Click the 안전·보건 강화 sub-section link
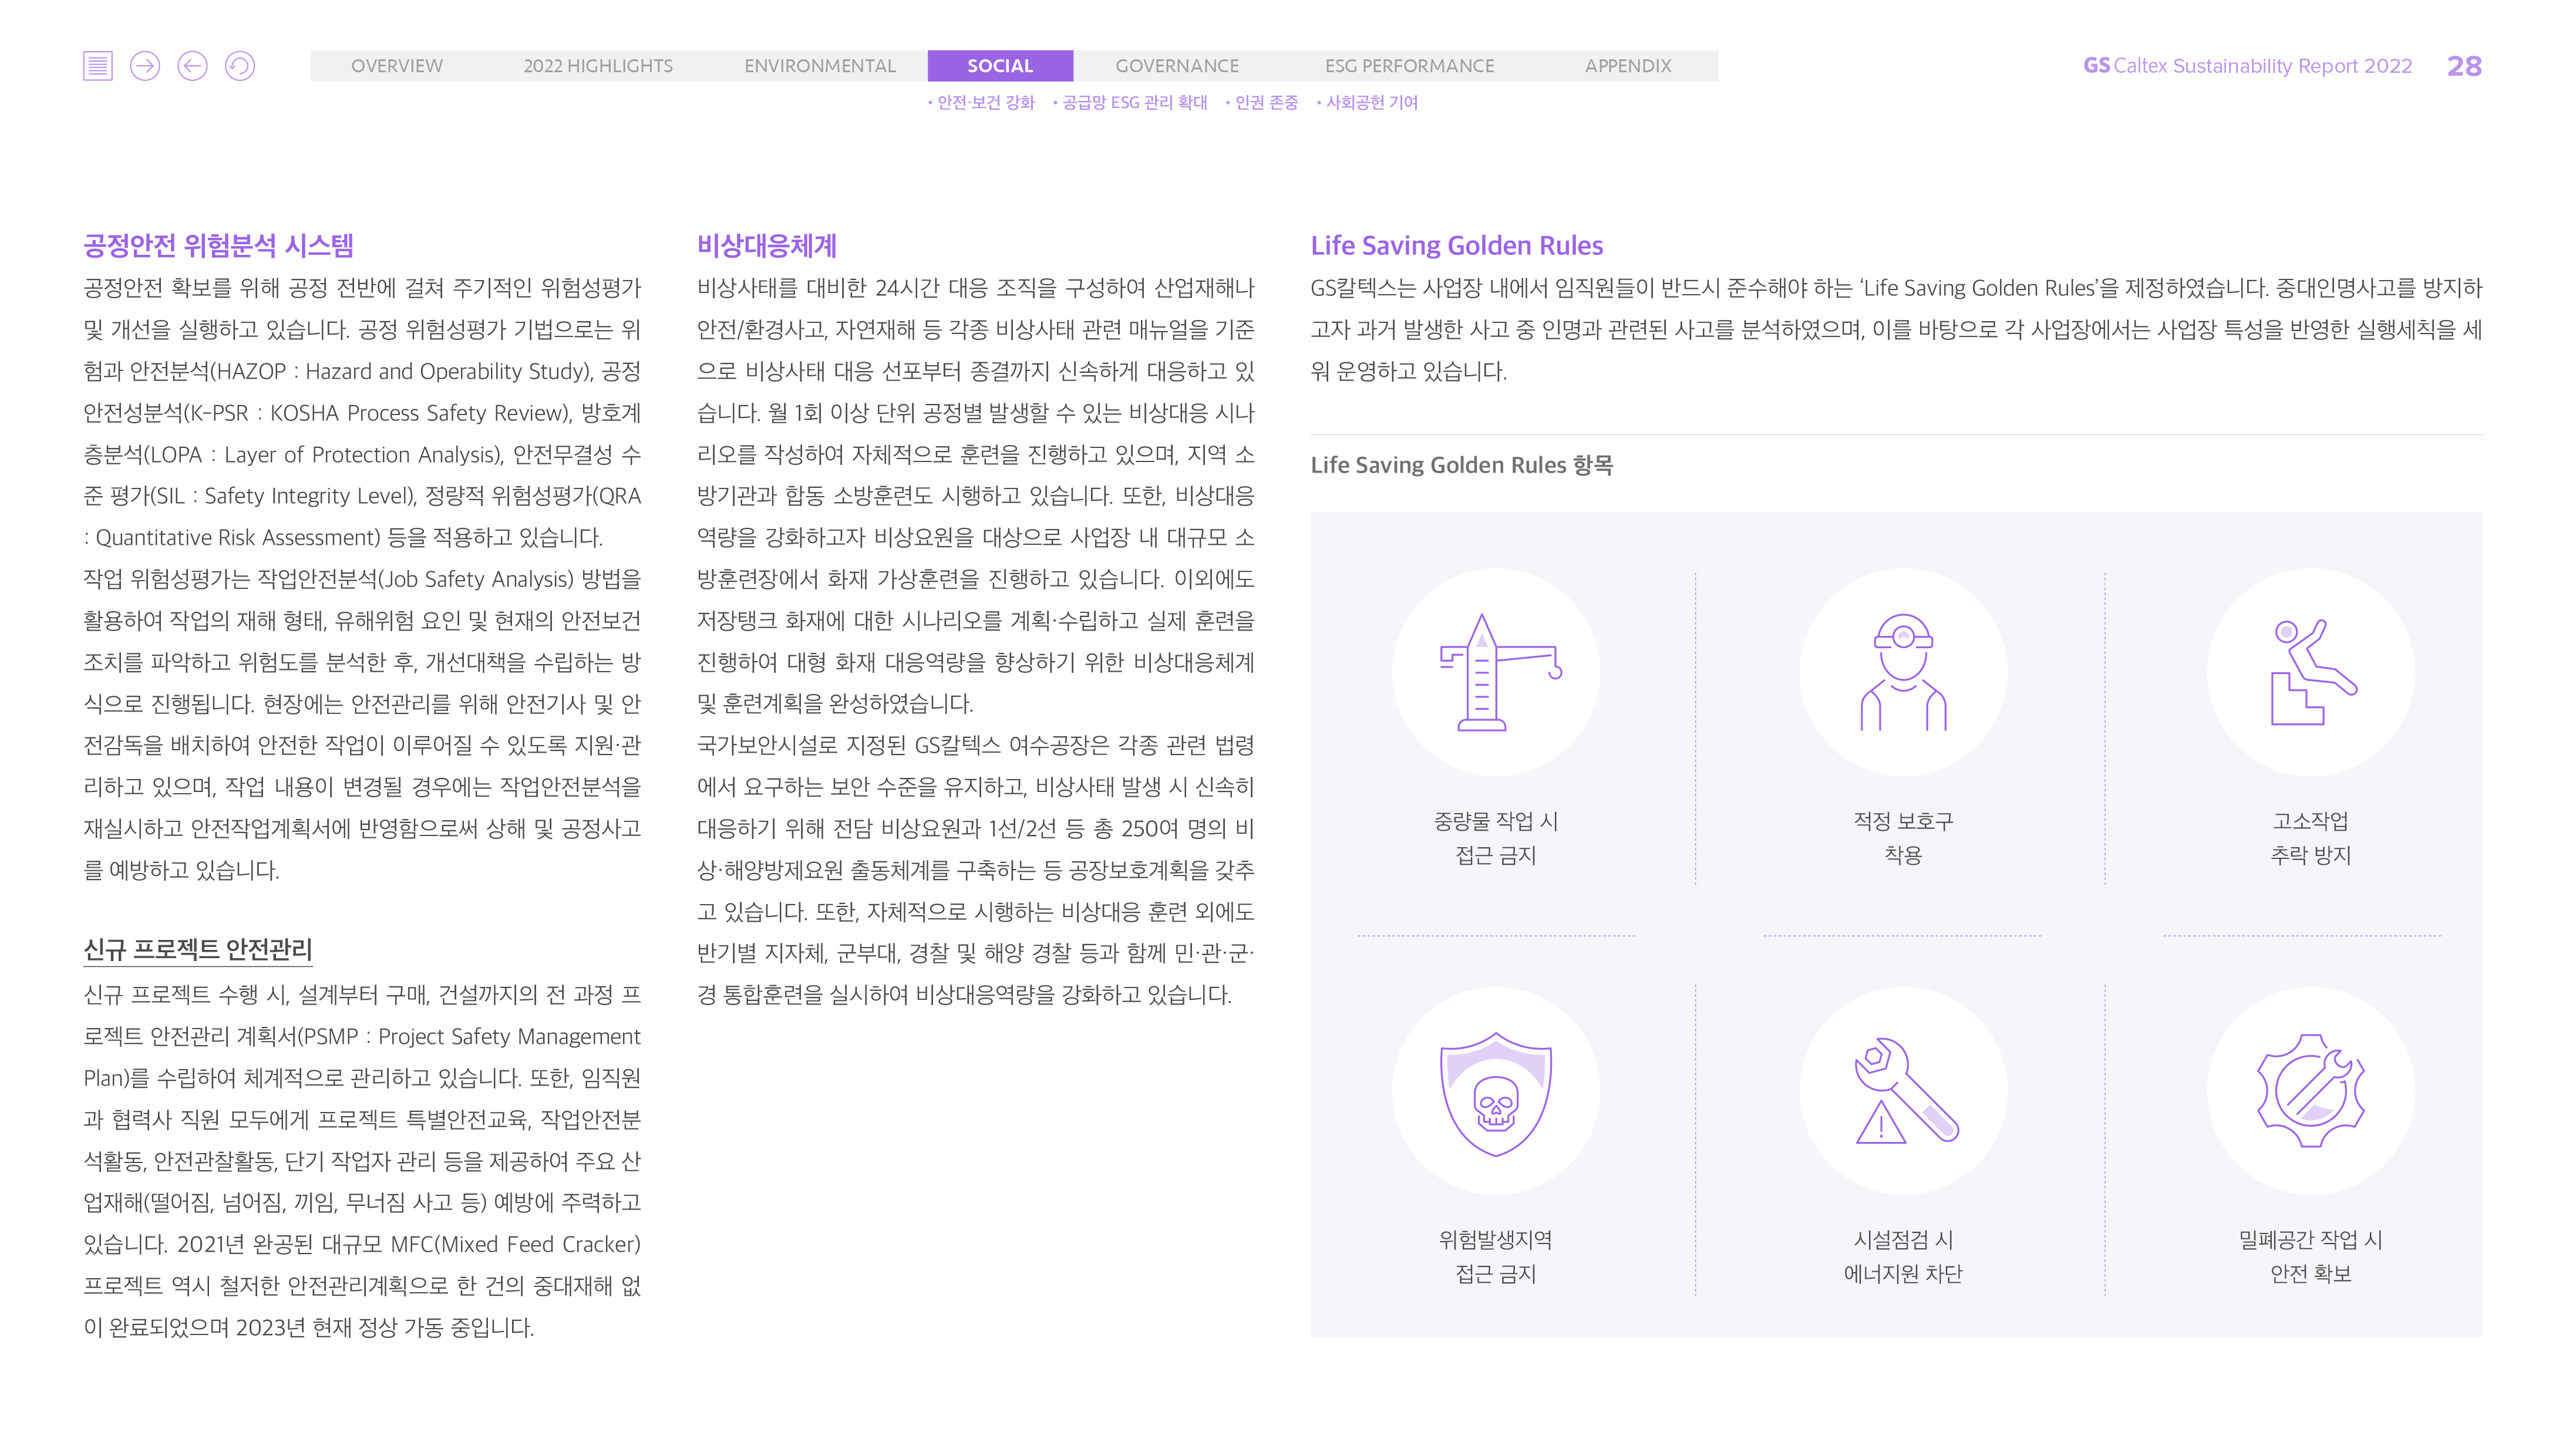 tap(984, 103)
